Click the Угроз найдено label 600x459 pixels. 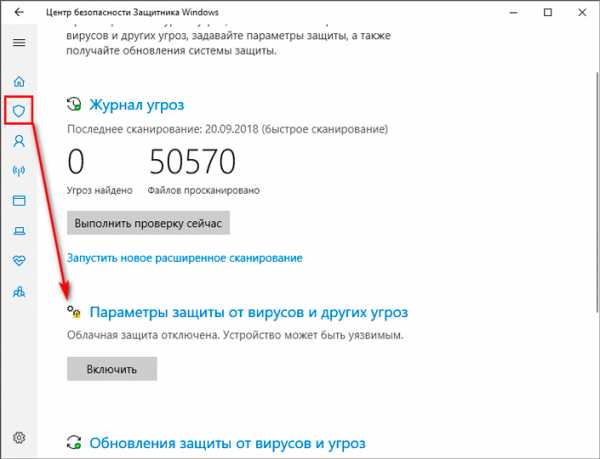coord(99,190)
